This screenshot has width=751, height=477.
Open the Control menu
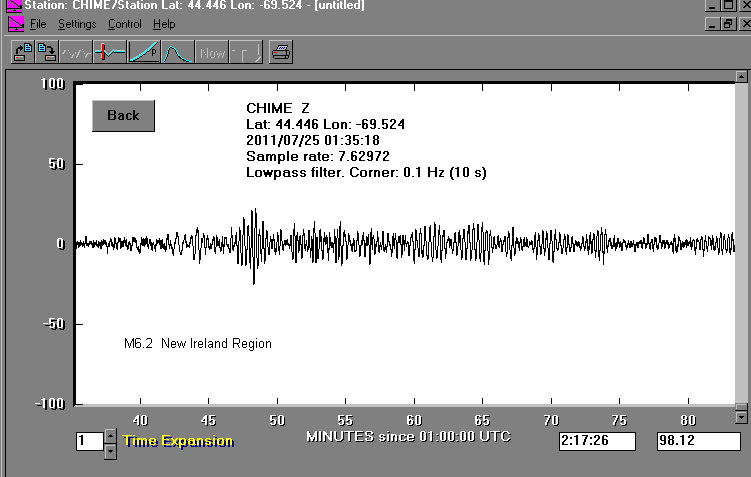[125, 24]
